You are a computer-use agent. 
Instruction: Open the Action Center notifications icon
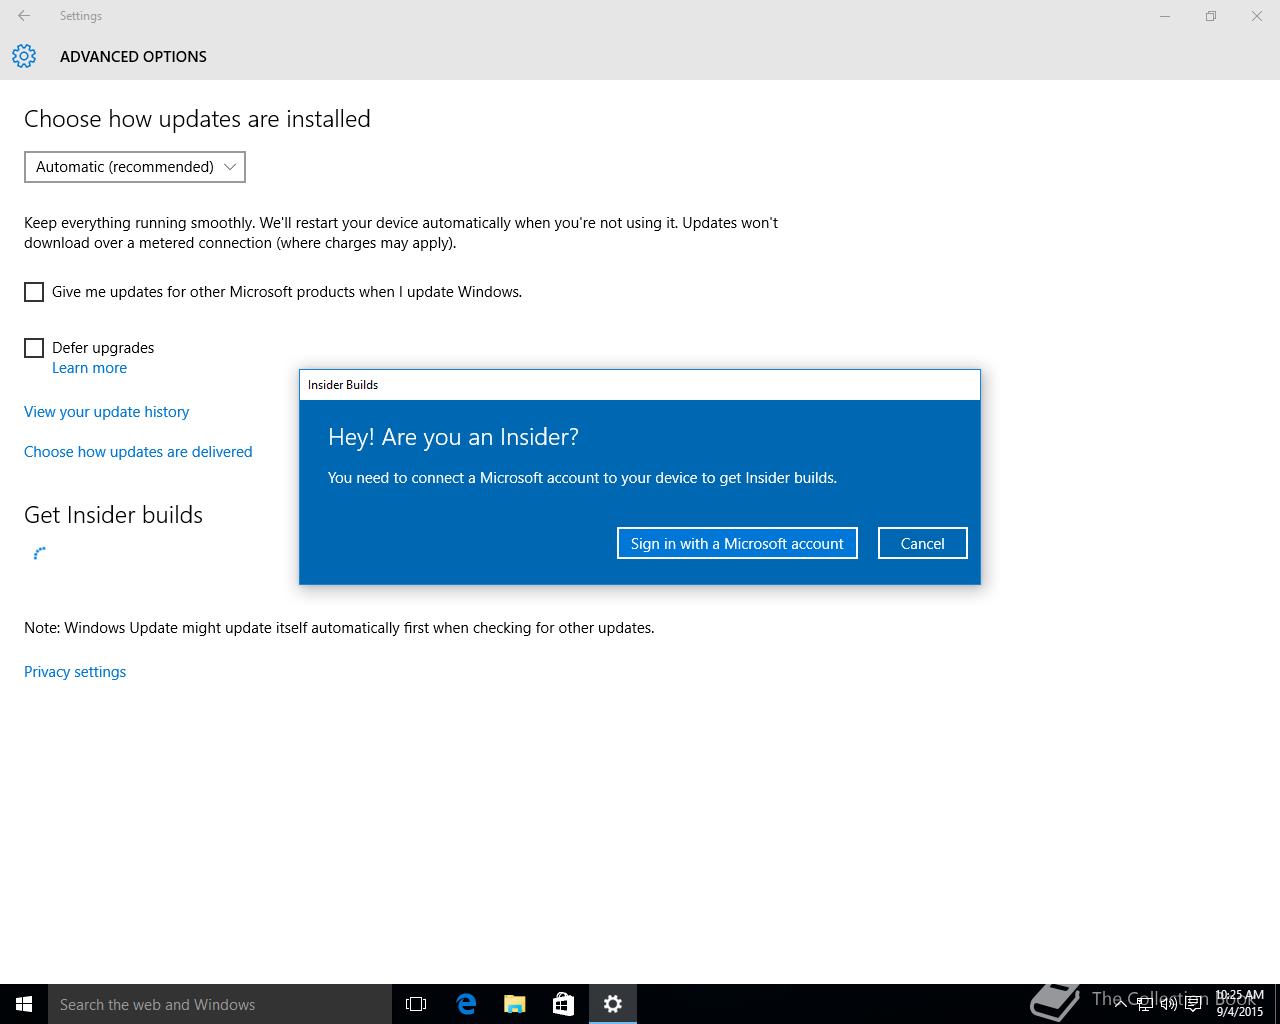[1193, 1004]
